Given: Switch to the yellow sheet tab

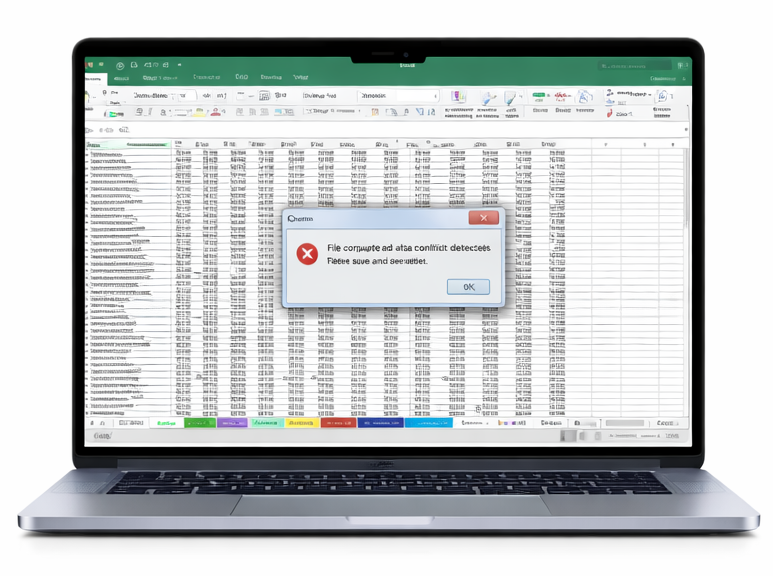Looking at the screenshot, I should (x=300, y=423).
